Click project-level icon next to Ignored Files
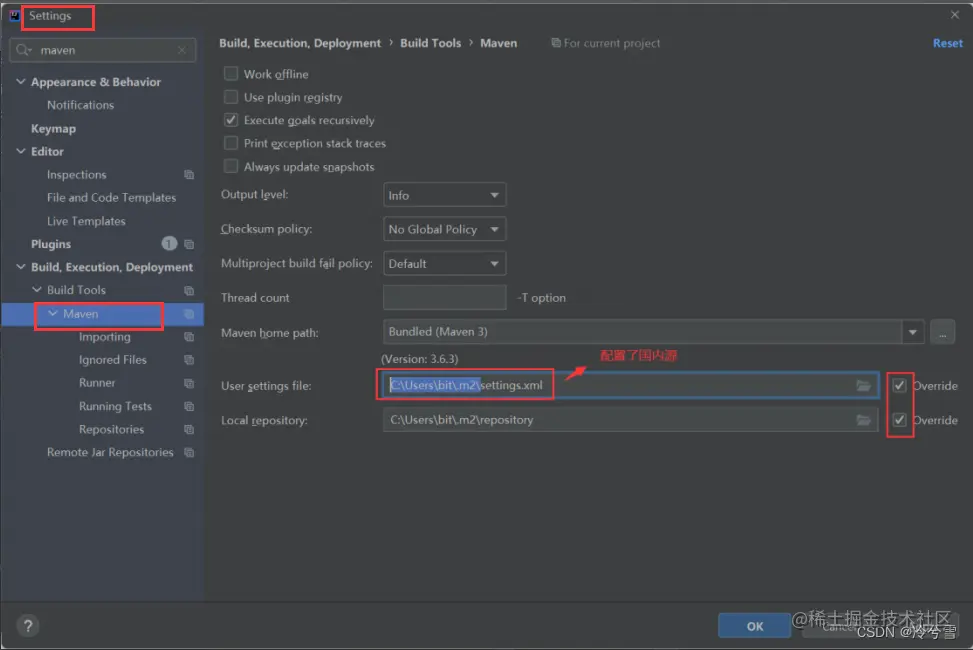973x650 pixels. (x=189, y=360)
